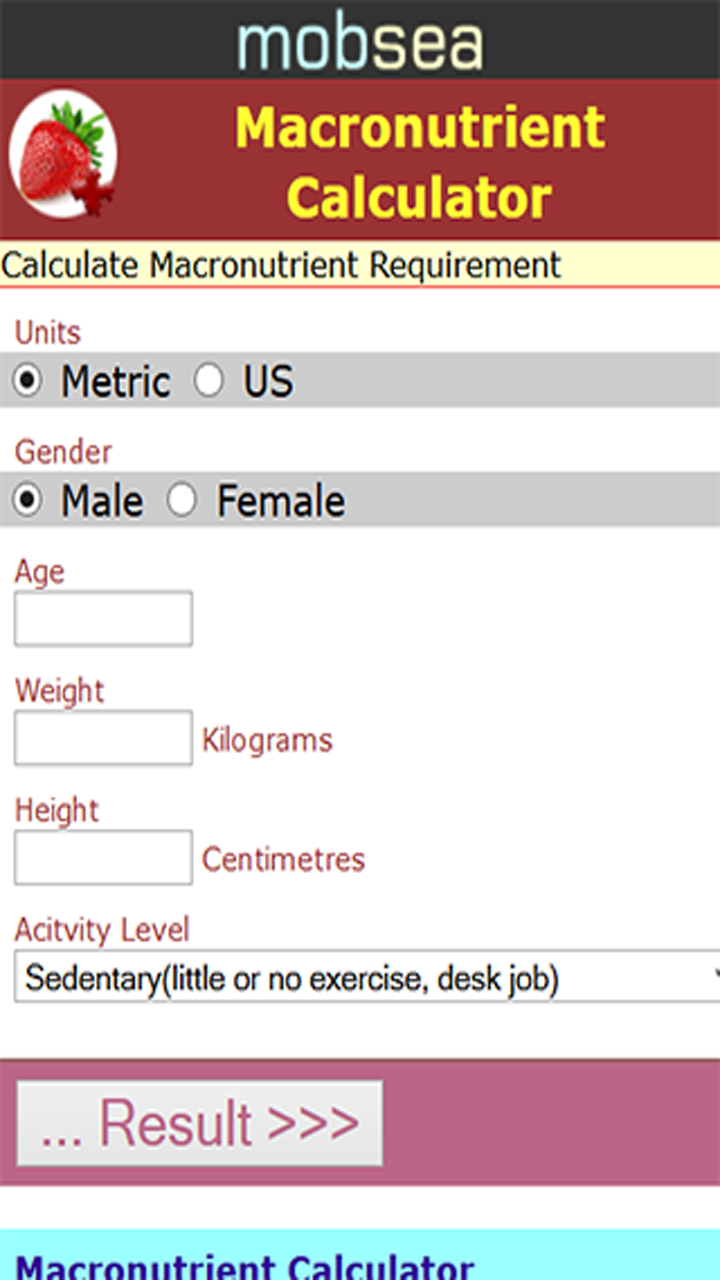Choose Male gender option
This screenshot has width=720, height=1280.
27,500
